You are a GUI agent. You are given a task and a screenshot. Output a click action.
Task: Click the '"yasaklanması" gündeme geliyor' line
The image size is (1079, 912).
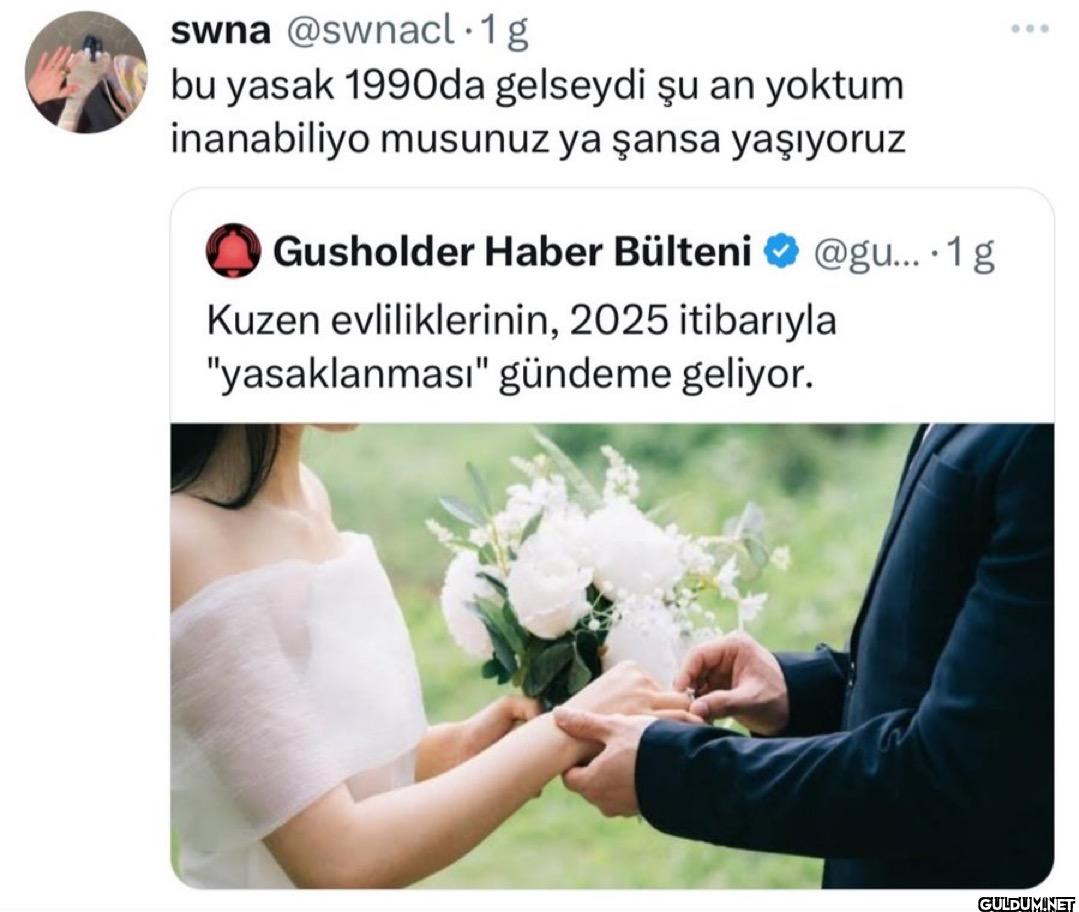510,376
